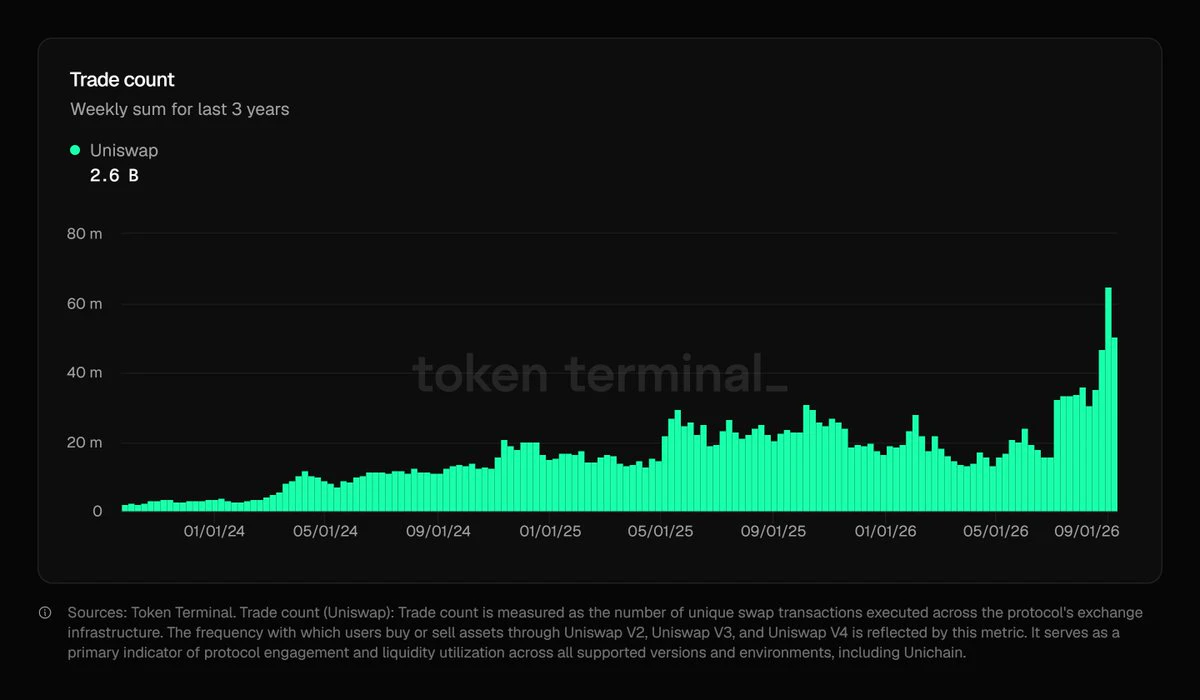Click the 05/01/26 x-axis date
The height and width of the screenshot is (700, 1200).
coord(996,532)
